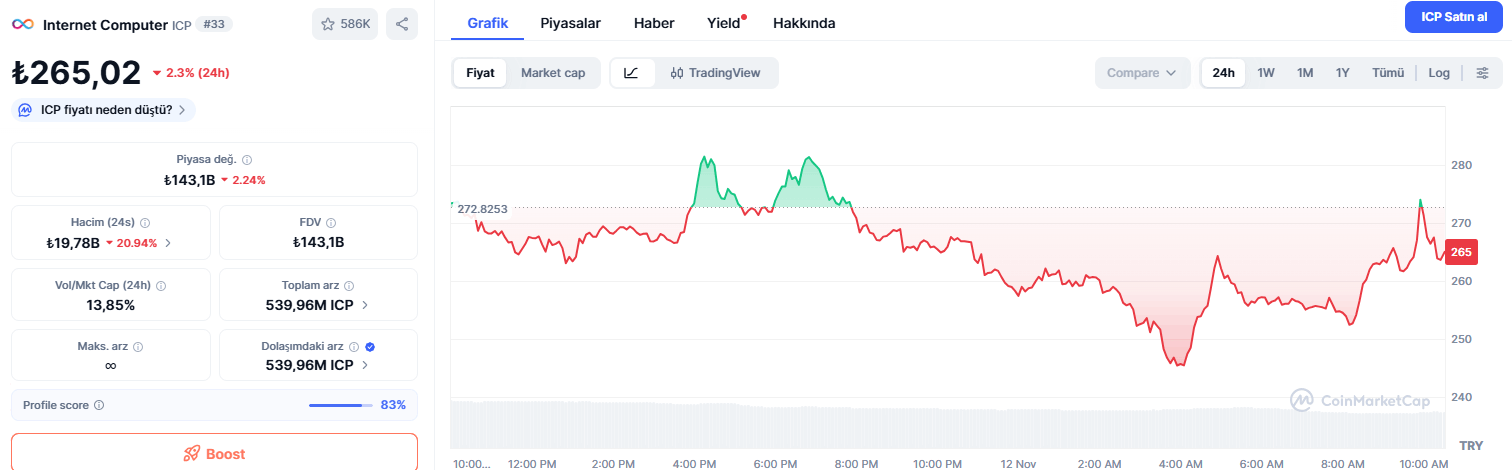The image size is (1512, 470).
Task: Click info icon next to FDV
Action: tap(331, 223)
